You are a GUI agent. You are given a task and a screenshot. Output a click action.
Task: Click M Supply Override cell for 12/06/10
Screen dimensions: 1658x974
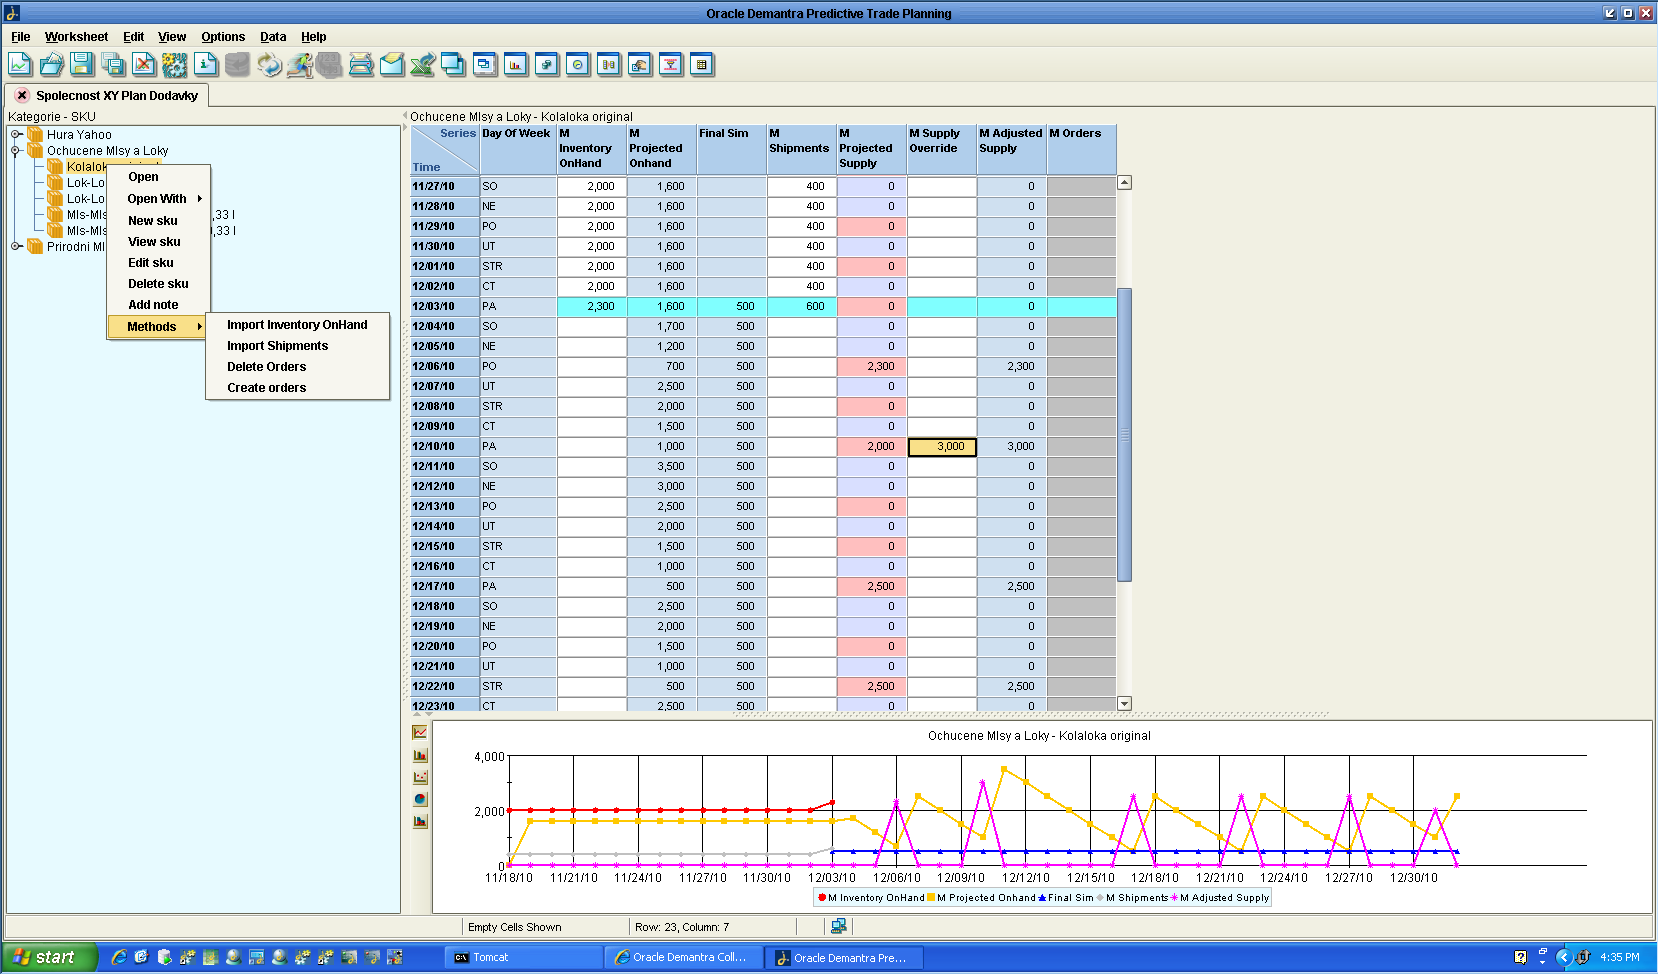tap(942, 367)
